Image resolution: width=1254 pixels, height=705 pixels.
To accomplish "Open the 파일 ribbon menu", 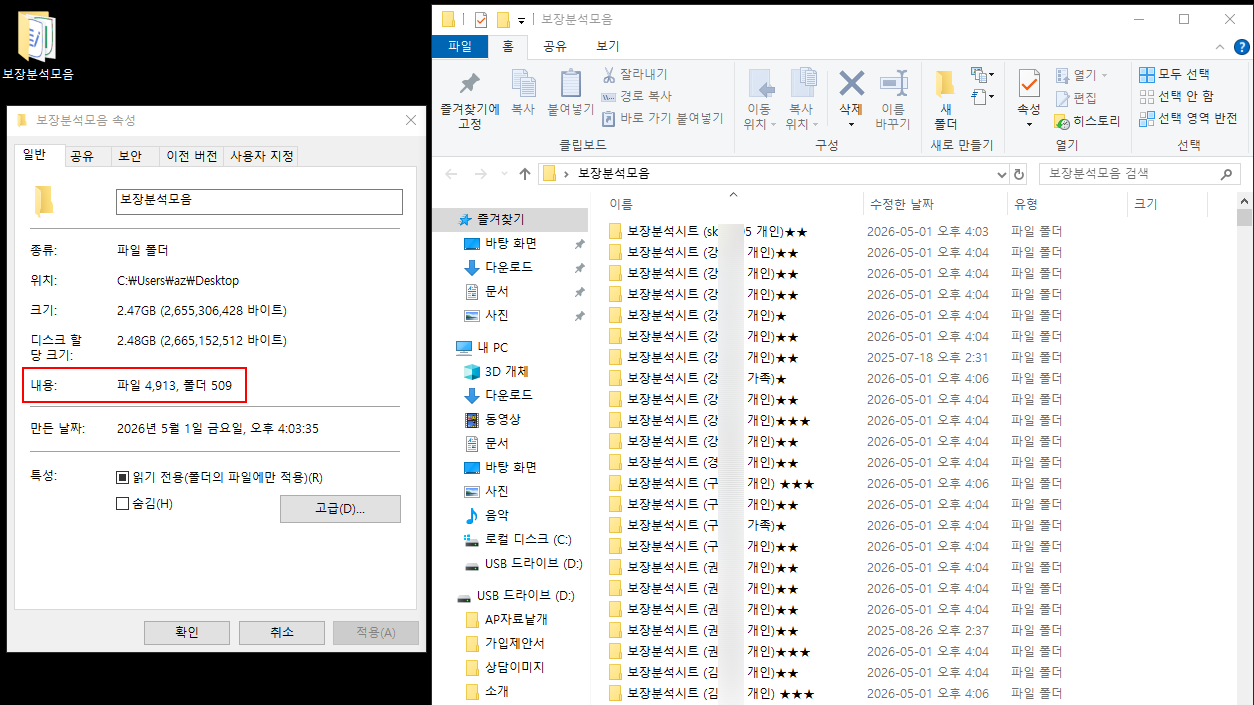I will (x=460, y=46).
